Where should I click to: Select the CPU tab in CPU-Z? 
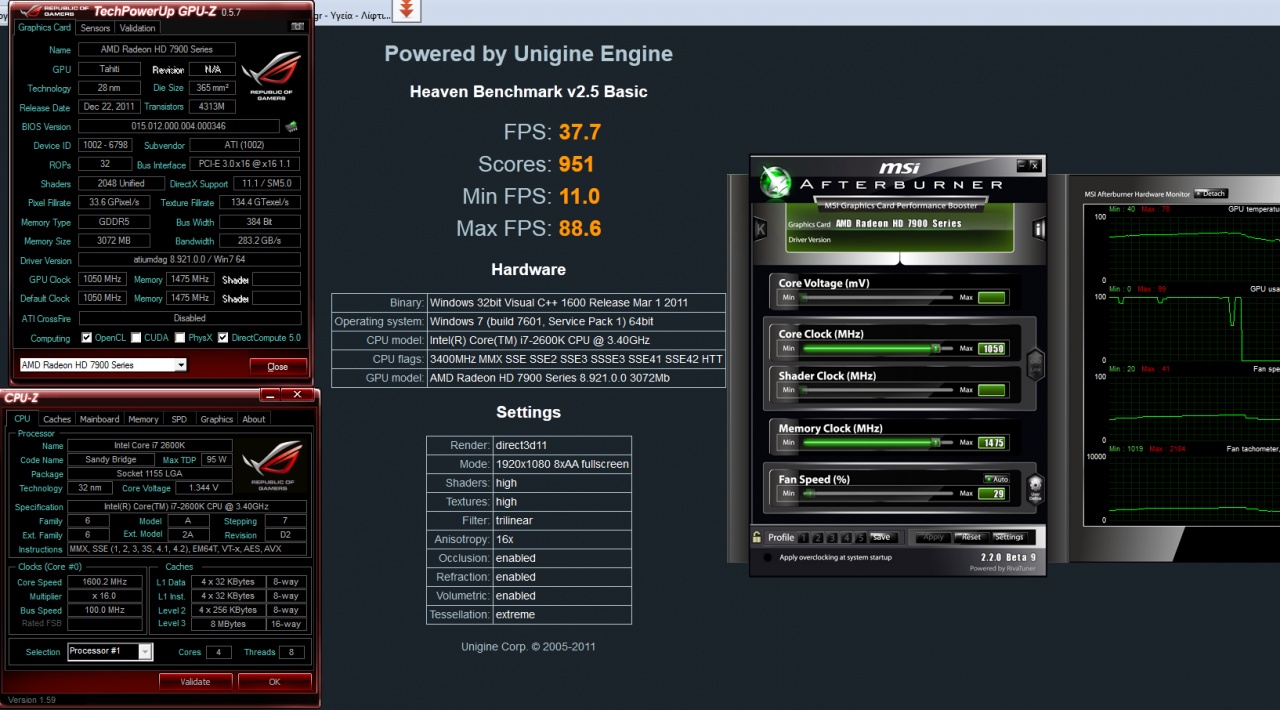pyautogui.click(x=22, y=419)
